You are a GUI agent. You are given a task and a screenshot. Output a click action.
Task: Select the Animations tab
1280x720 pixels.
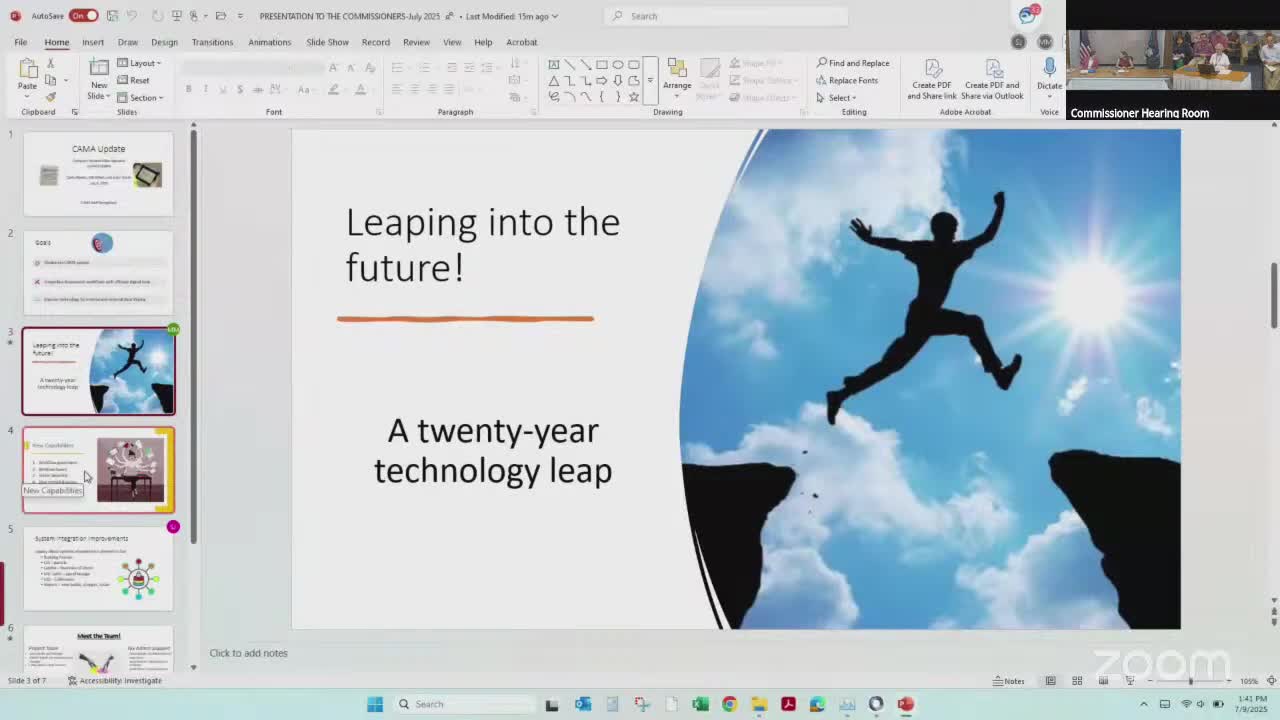270,42
